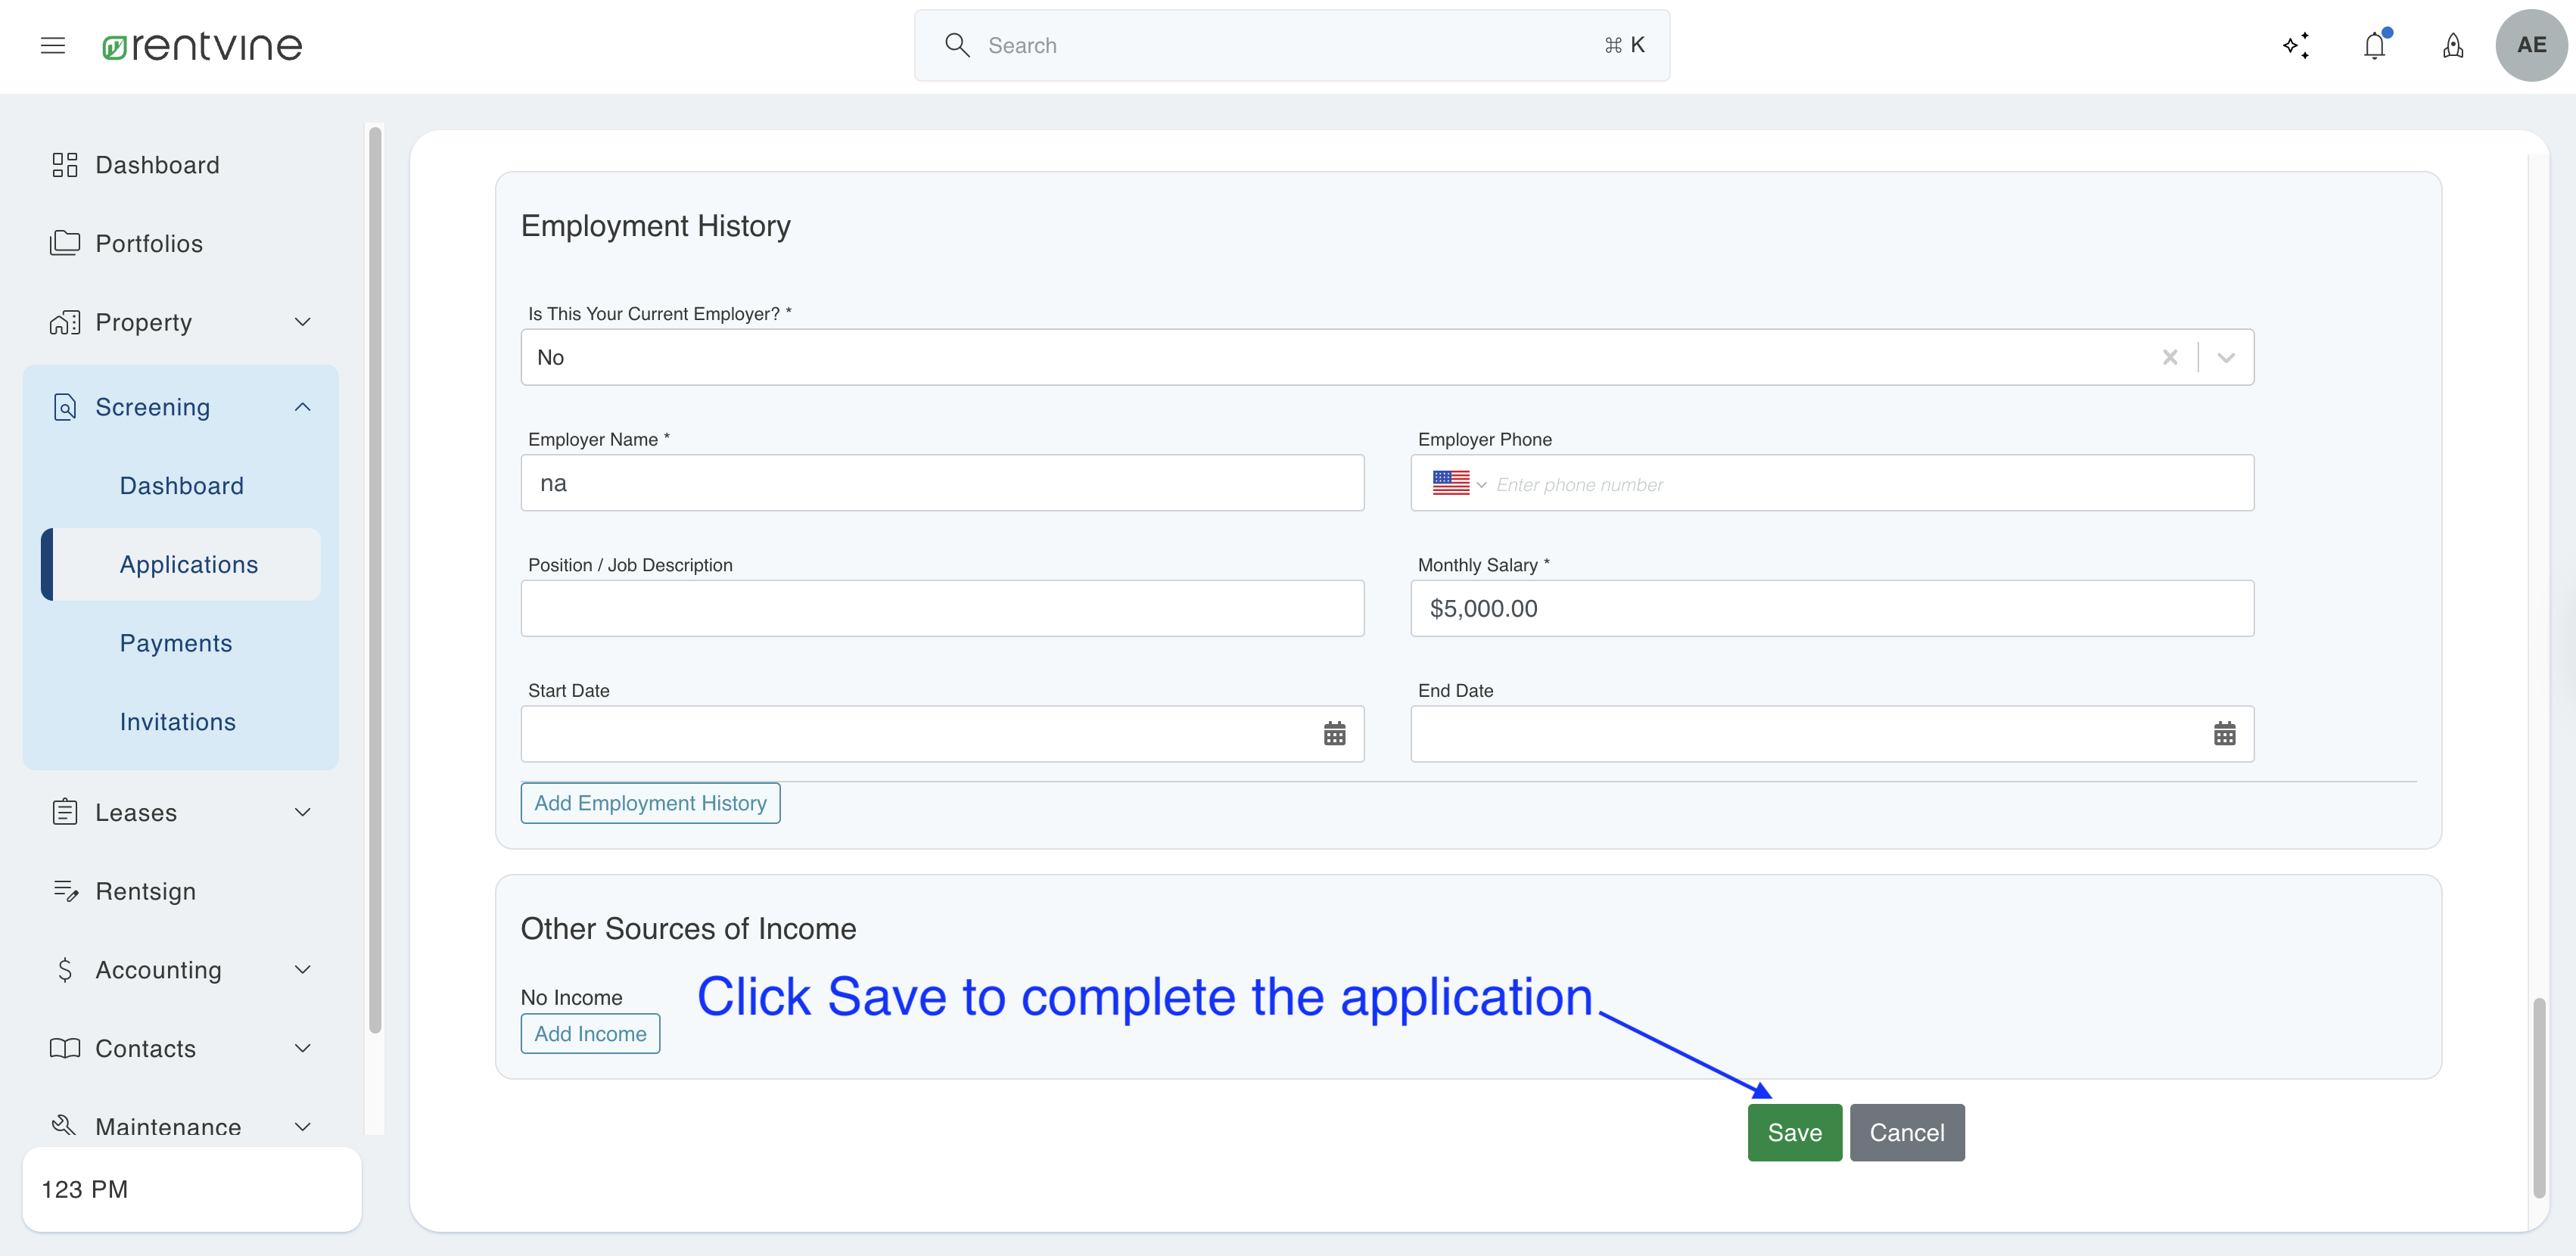
Task: Collapse the Screening menu chevron
Action: coord(303,407)
